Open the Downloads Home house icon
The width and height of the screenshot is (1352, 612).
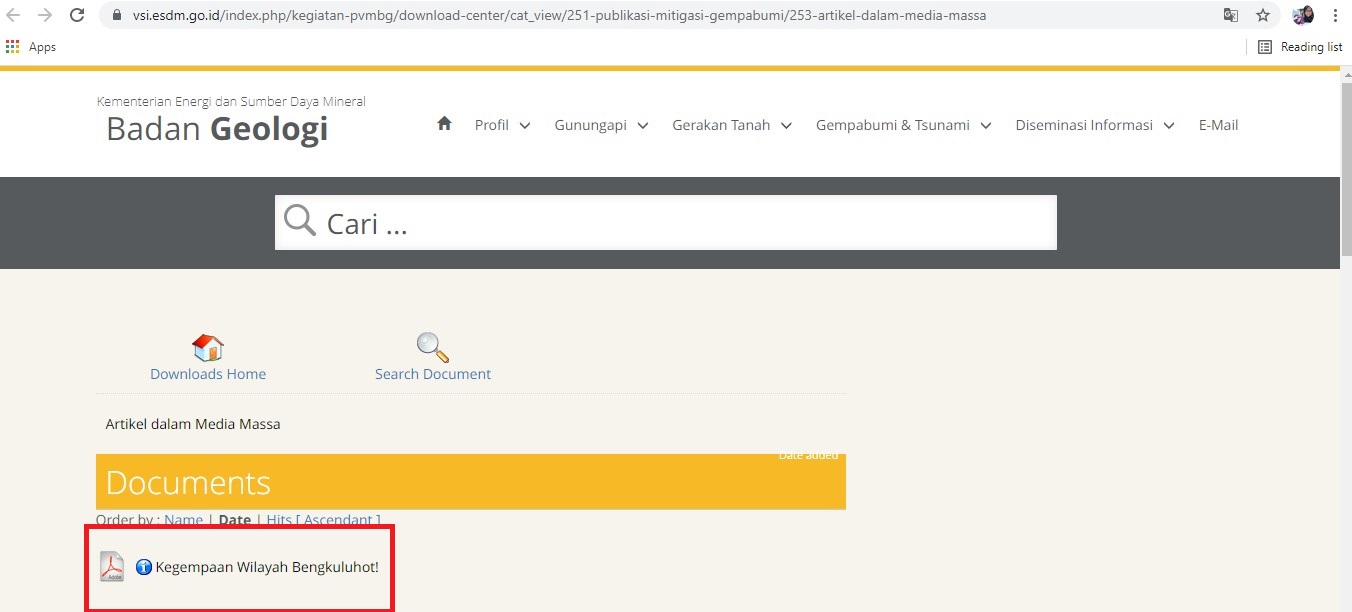click(208, 348)
